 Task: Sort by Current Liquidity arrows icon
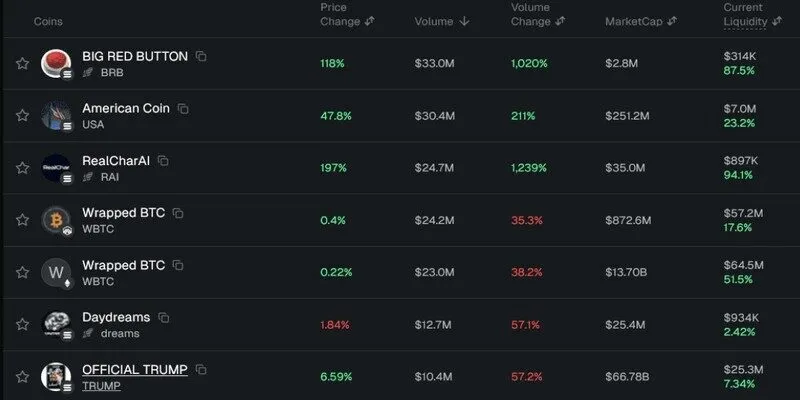[x=777, y=21]
